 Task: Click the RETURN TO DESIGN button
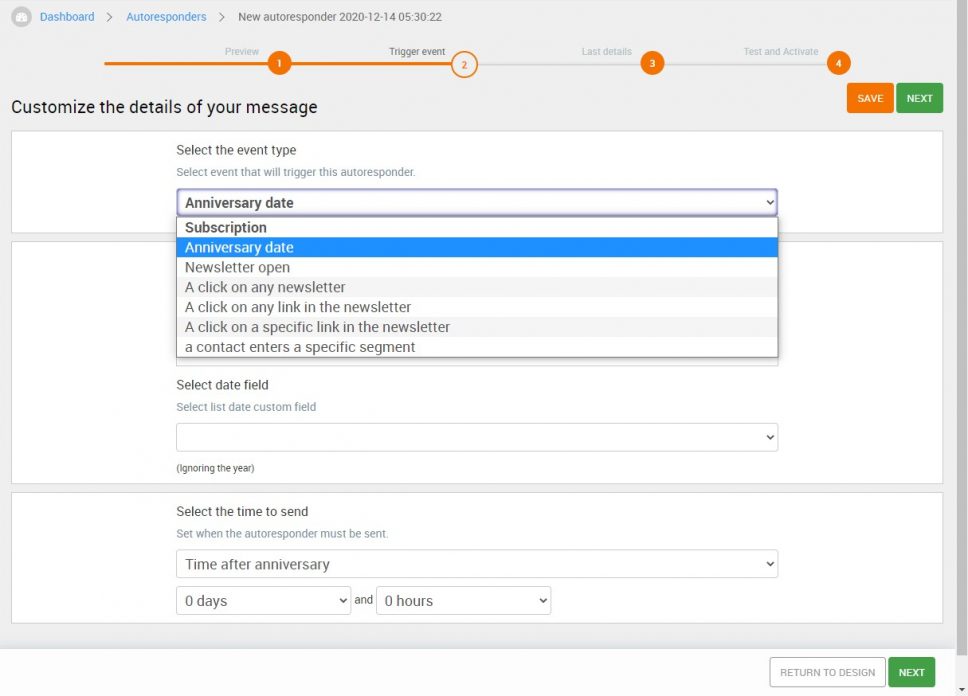click(x=827, y=672)
